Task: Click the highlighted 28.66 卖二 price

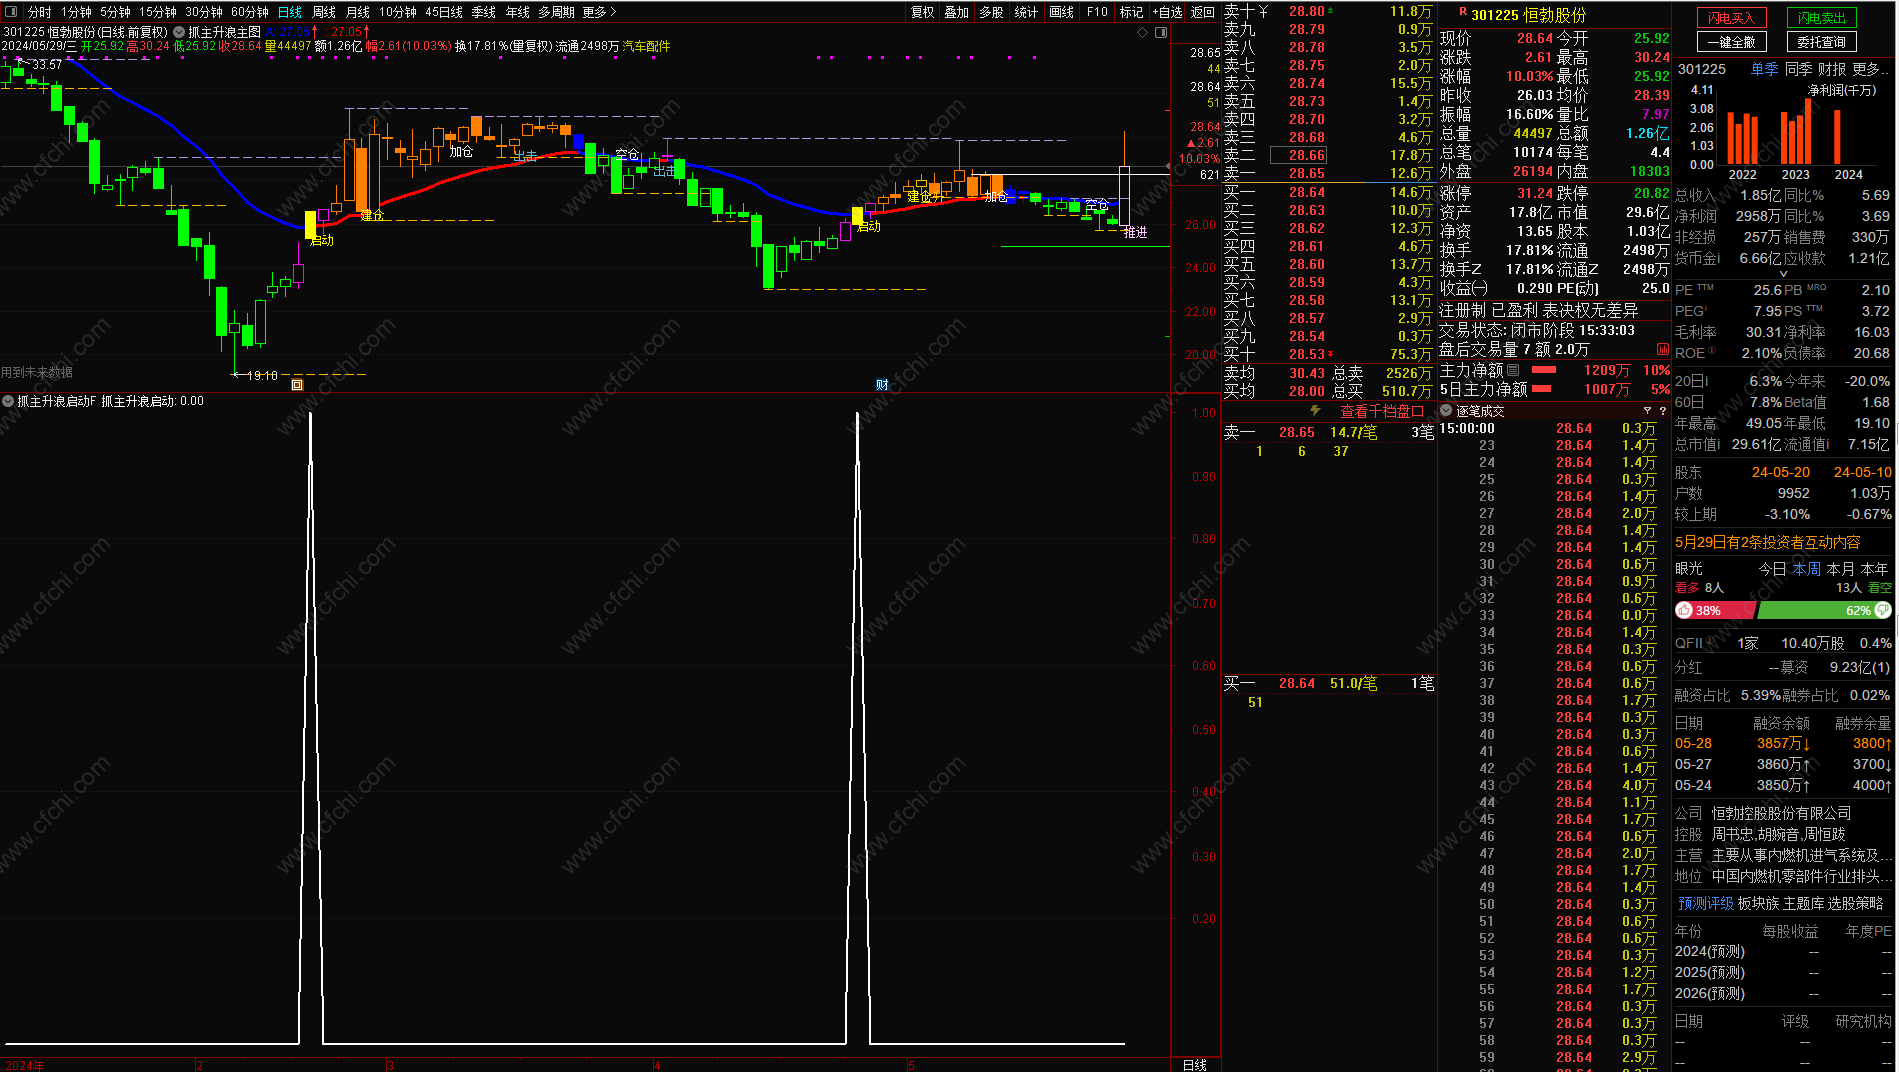Action: (1298, 155)
